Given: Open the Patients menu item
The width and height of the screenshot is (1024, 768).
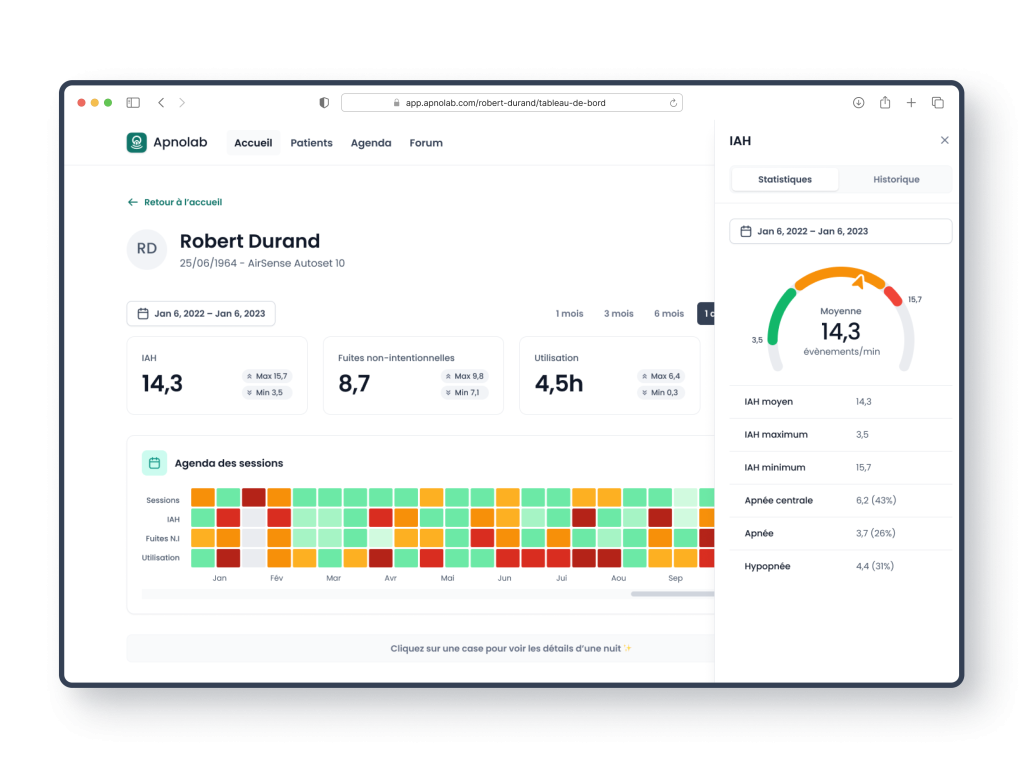Looking at the screenshot, I should [x=311, y=143].
